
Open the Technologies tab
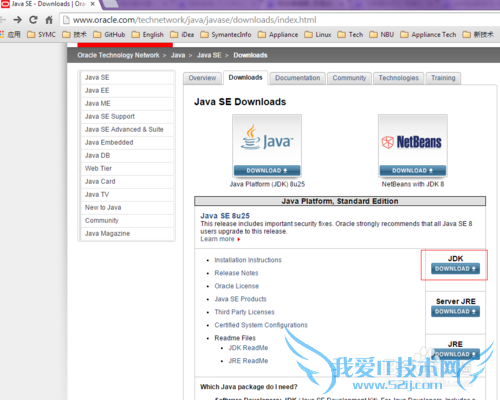[399, 78]
